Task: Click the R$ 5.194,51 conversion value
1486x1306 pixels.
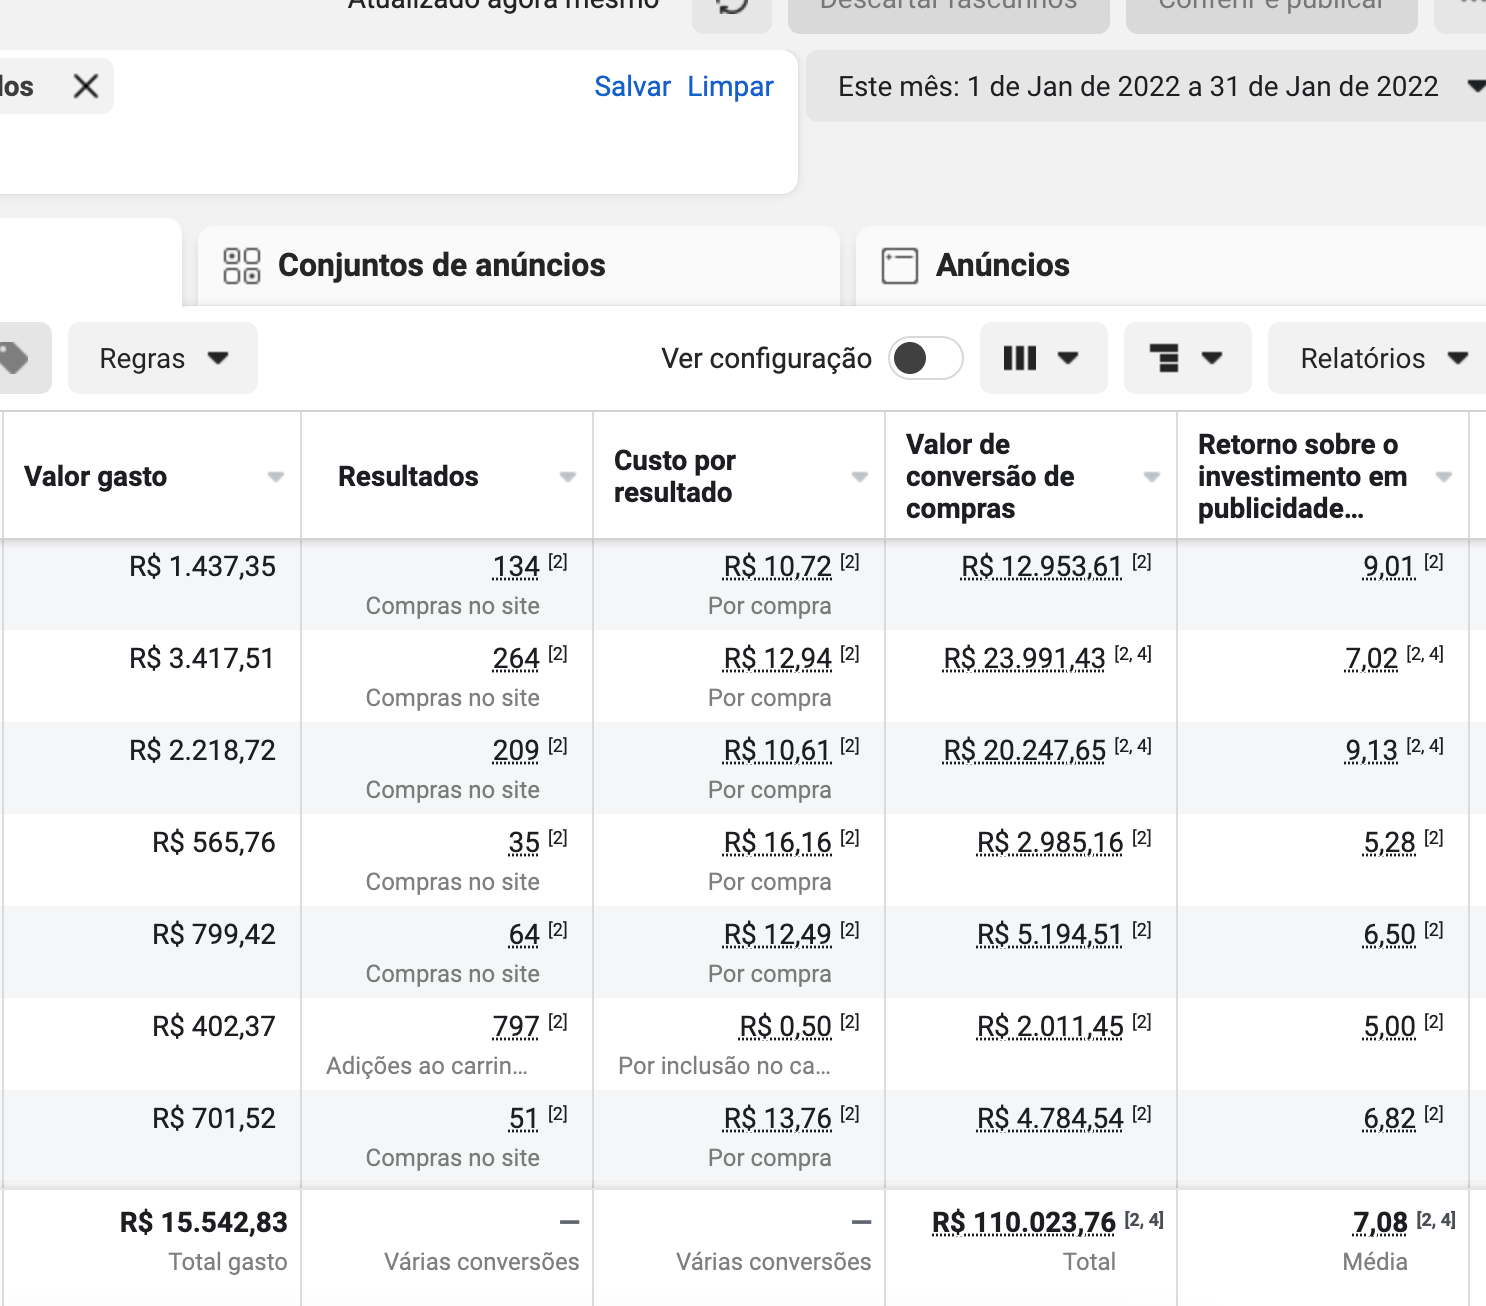Action: 1050,935
